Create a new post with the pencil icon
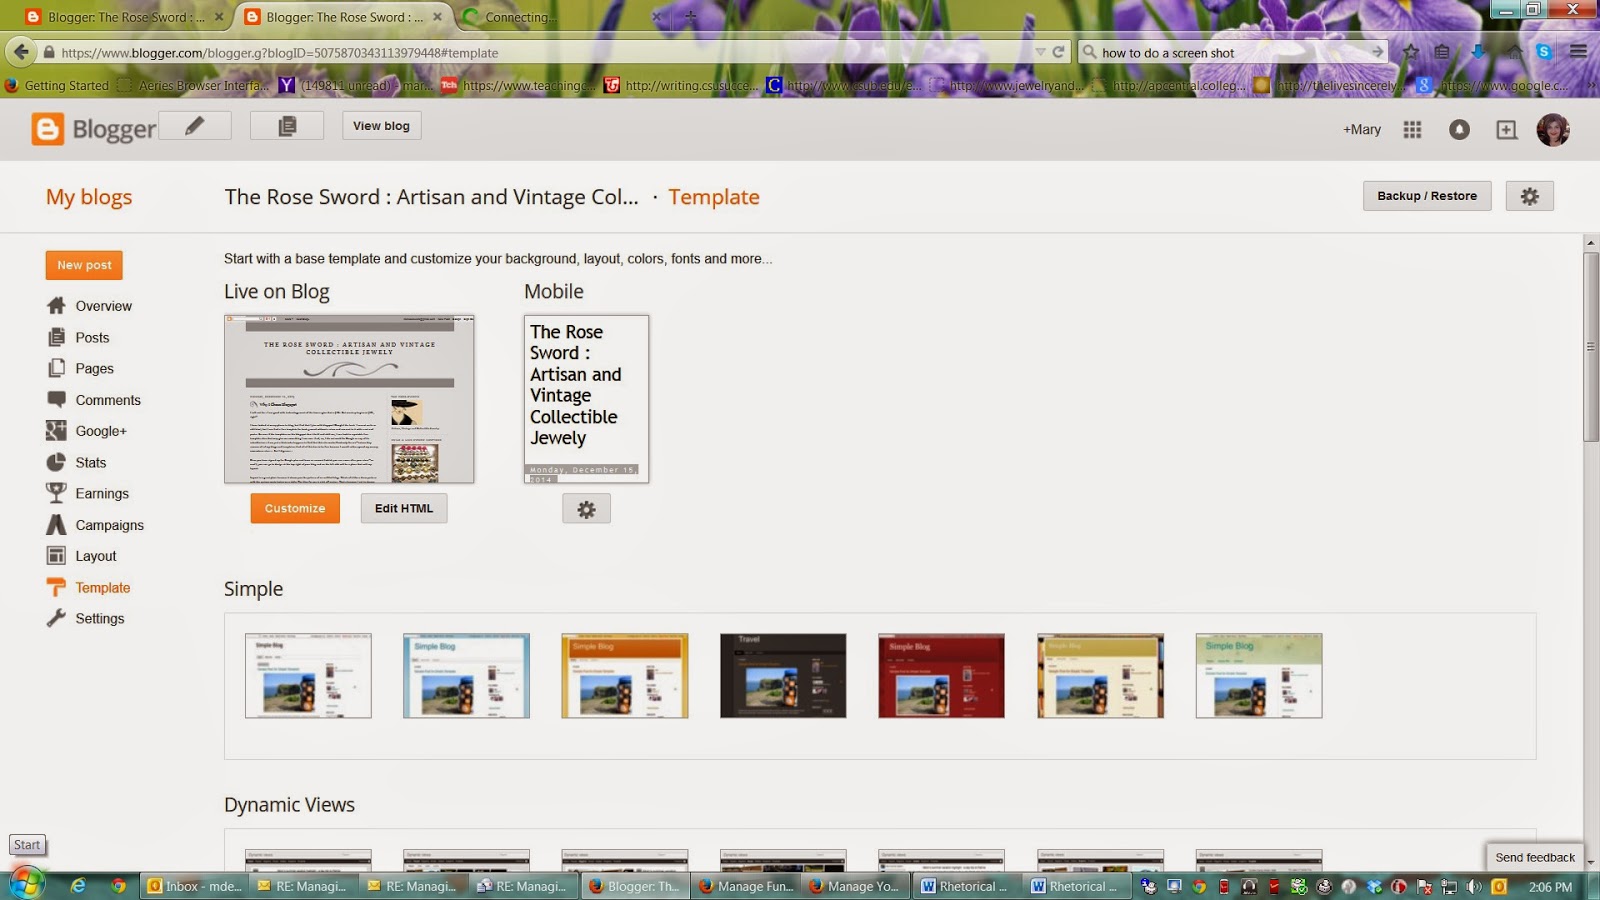The width and height of the screenshot is (1600, 900). click(195, 126)
